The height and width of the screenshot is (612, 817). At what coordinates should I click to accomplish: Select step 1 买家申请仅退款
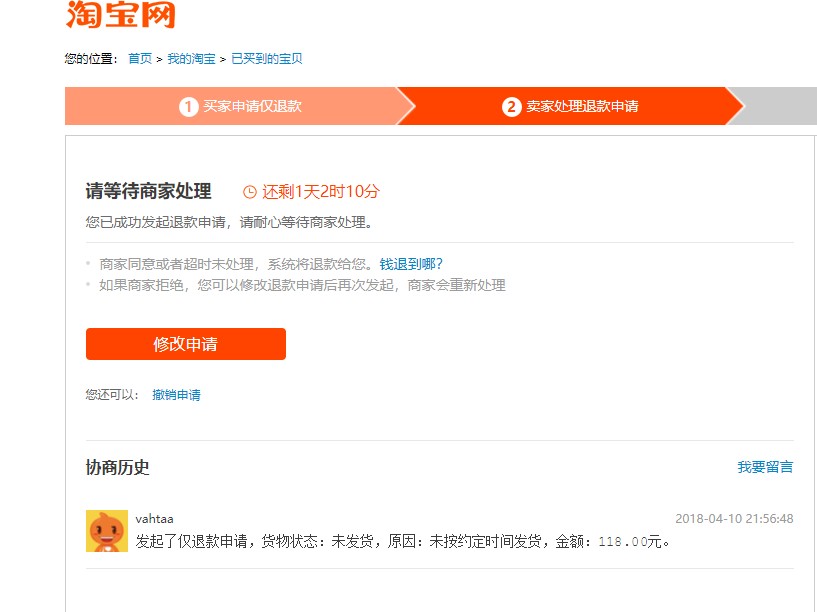(x=240, y=106)
